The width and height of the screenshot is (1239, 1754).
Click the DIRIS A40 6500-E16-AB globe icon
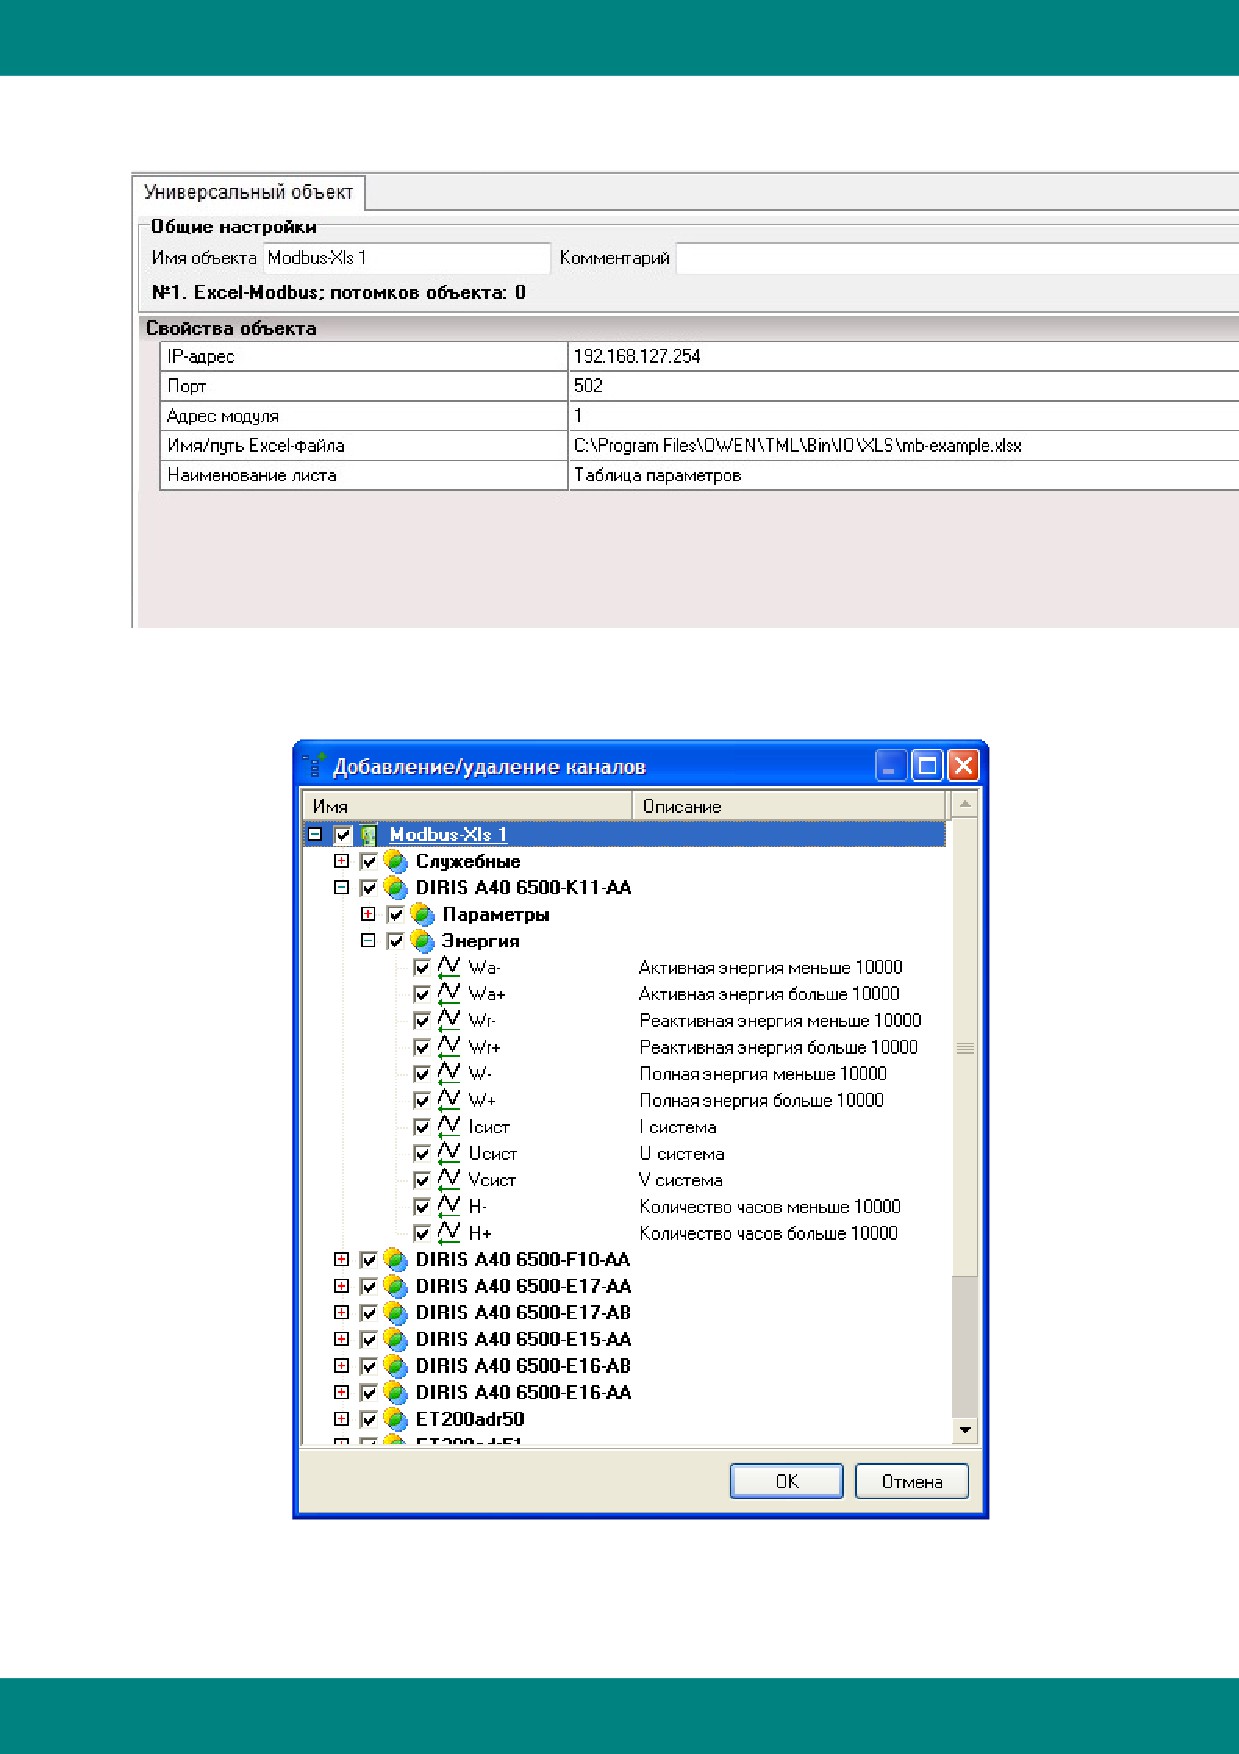point(396,1365)
